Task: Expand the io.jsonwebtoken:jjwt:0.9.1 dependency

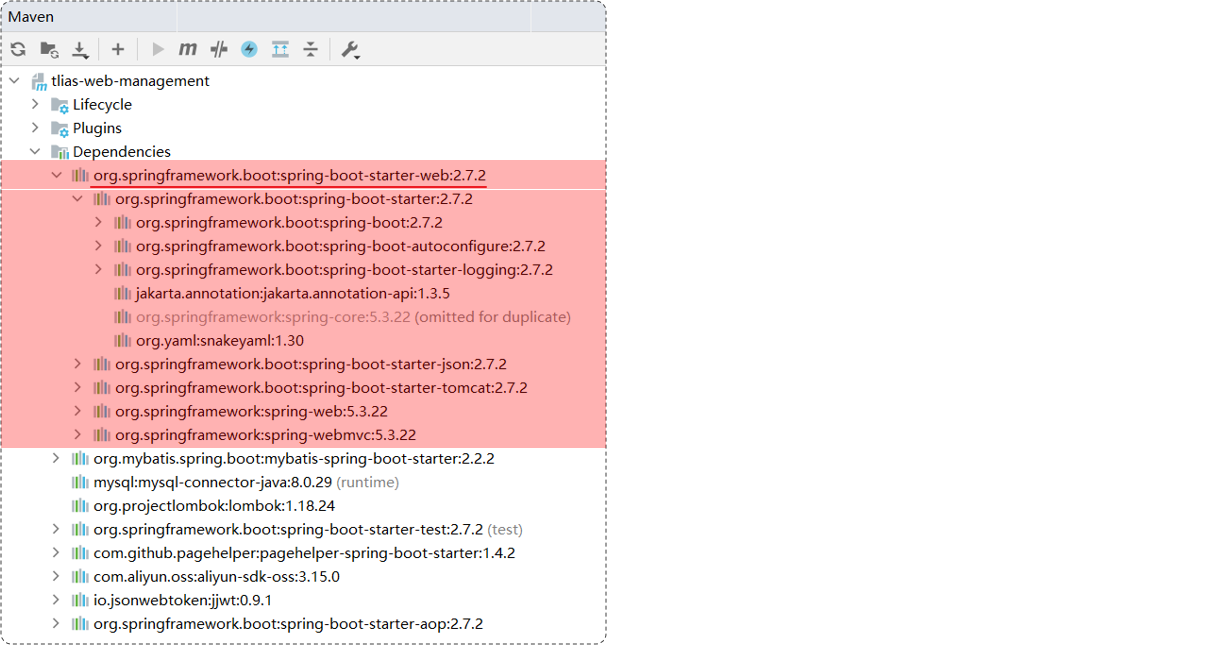Action: point(56,600)
